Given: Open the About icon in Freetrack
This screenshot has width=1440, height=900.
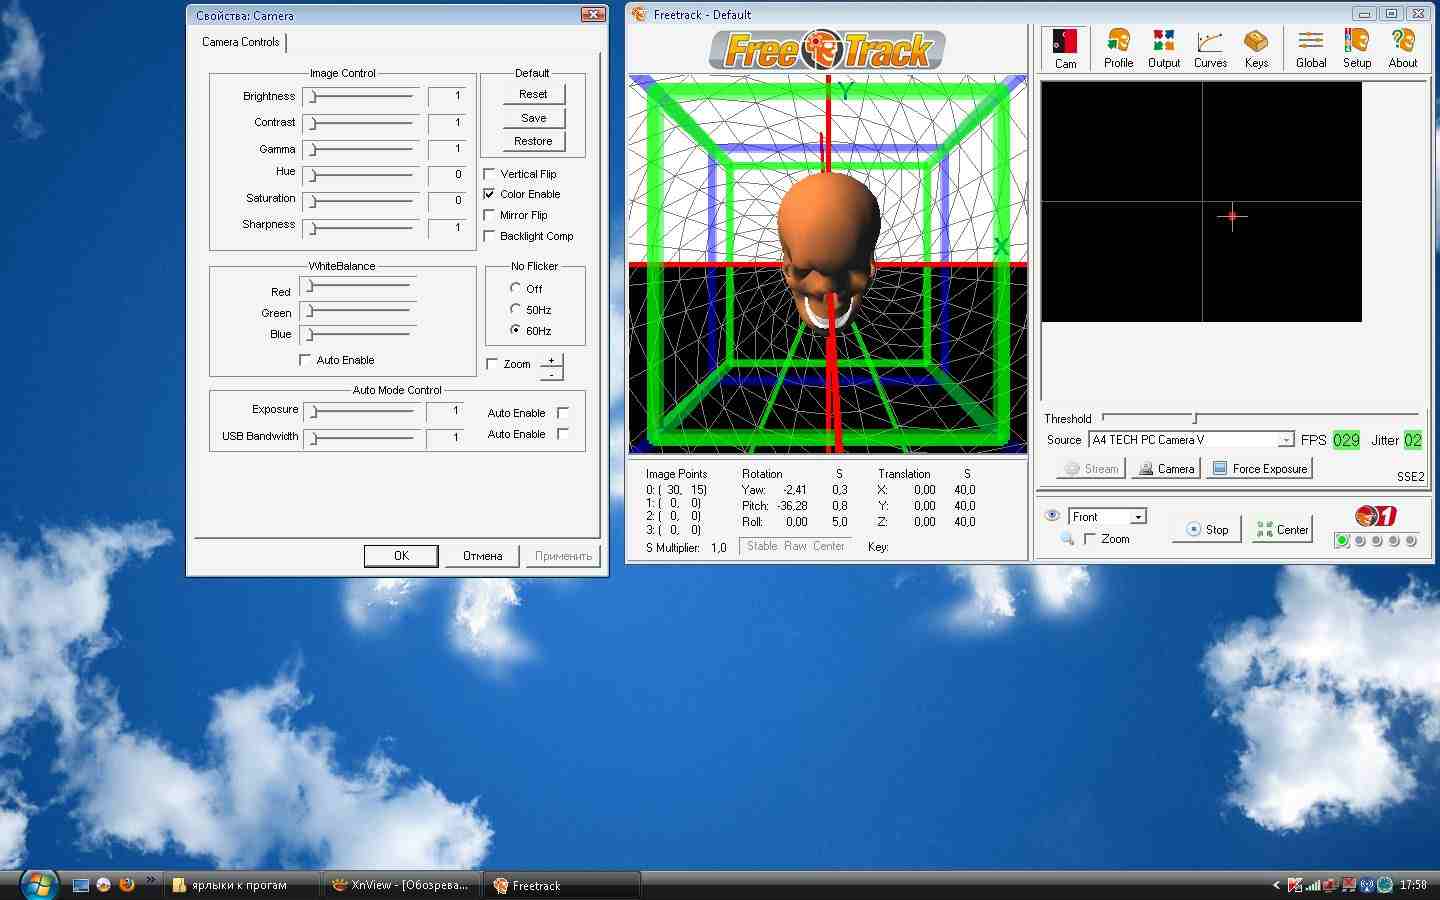Looking at the screenshot, I should click(1403, 48).
